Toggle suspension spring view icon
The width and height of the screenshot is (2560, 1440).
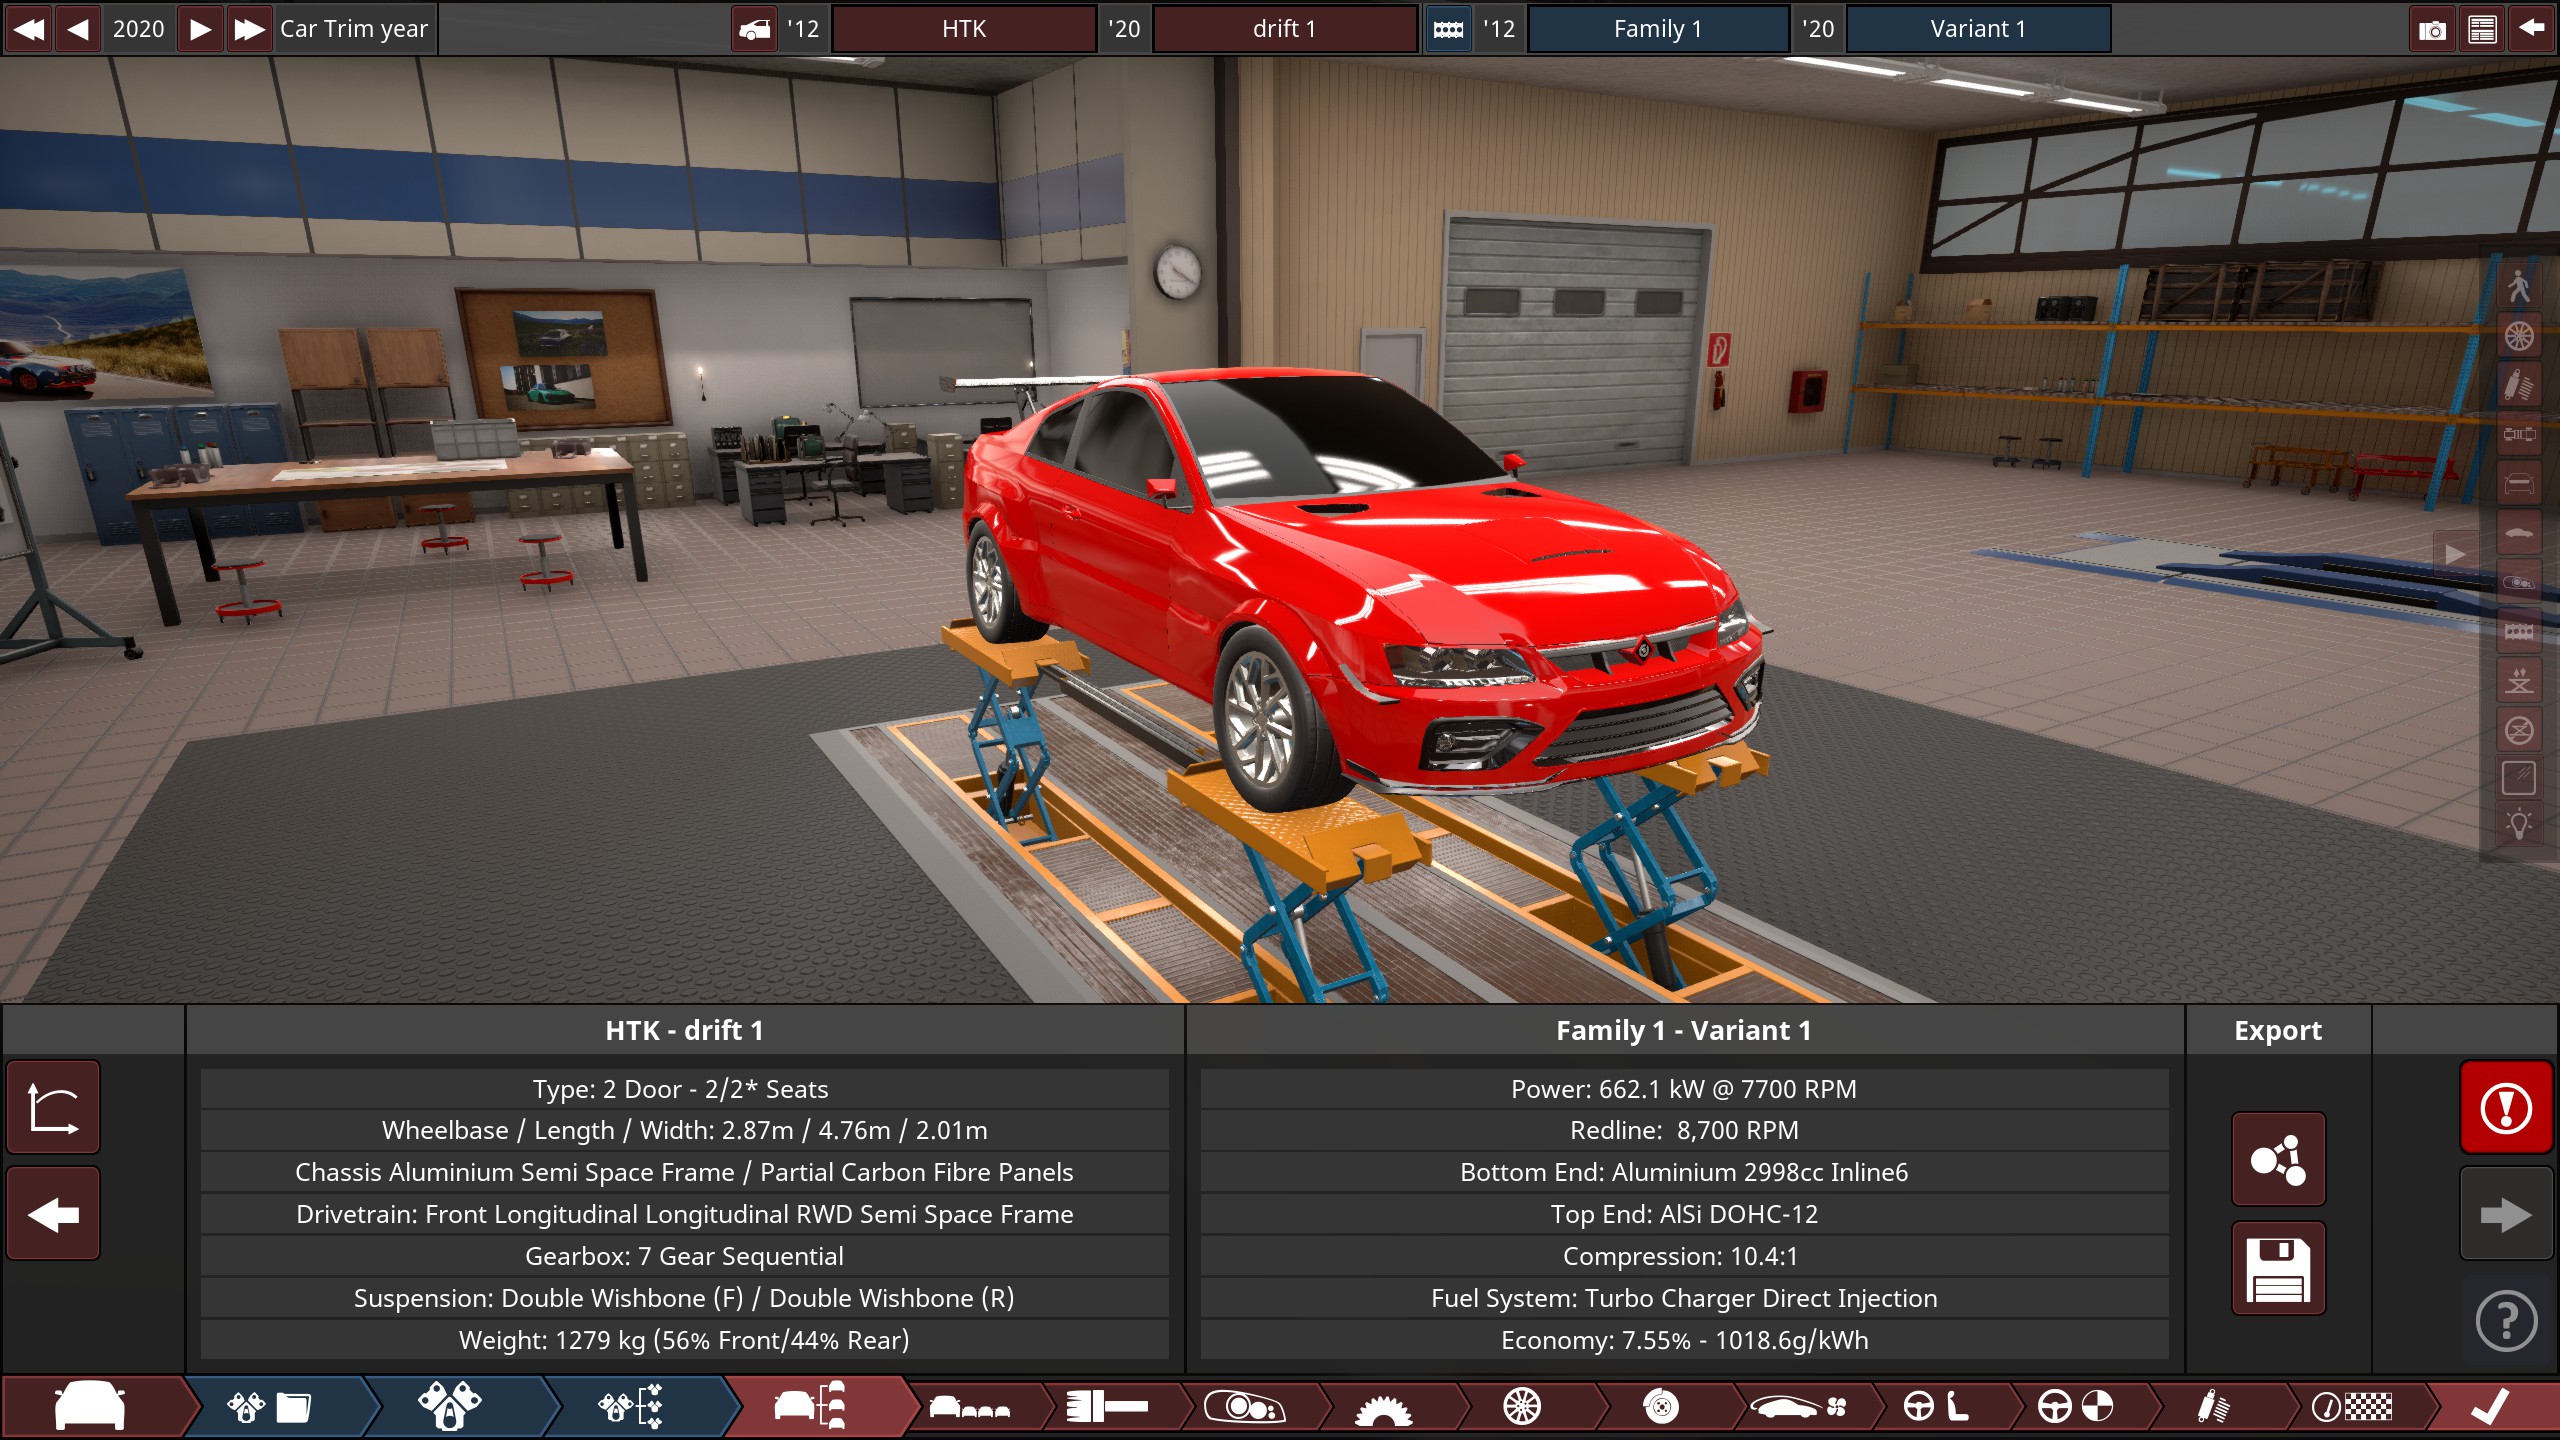pyautogui.click(x=2519, y=385)
